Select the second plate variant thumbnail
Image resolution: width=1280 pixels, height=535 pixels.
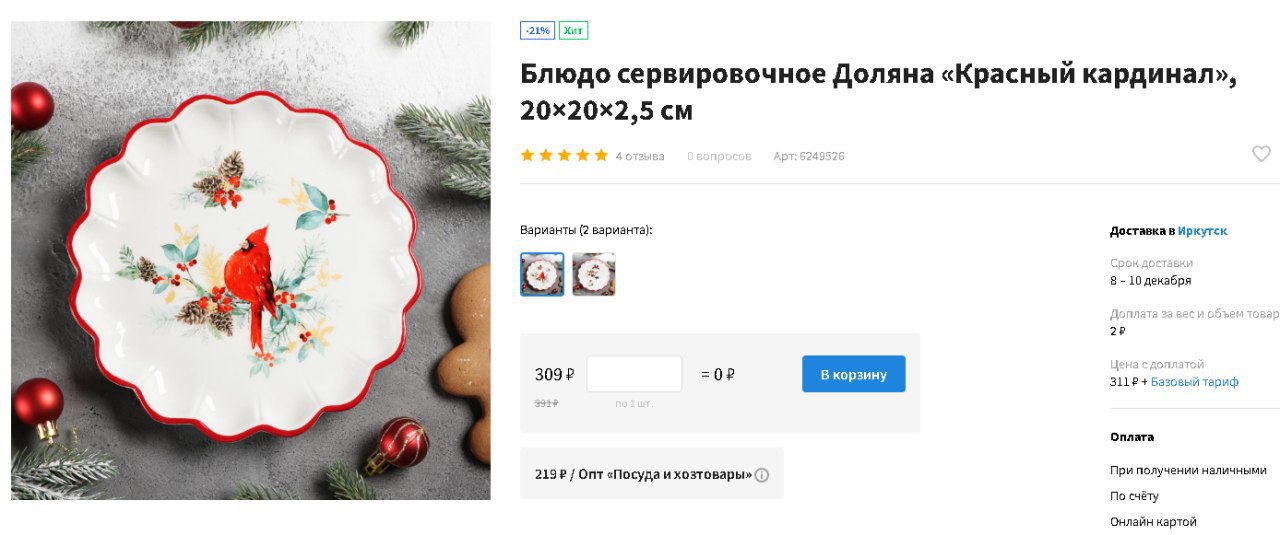pos(594,274)
